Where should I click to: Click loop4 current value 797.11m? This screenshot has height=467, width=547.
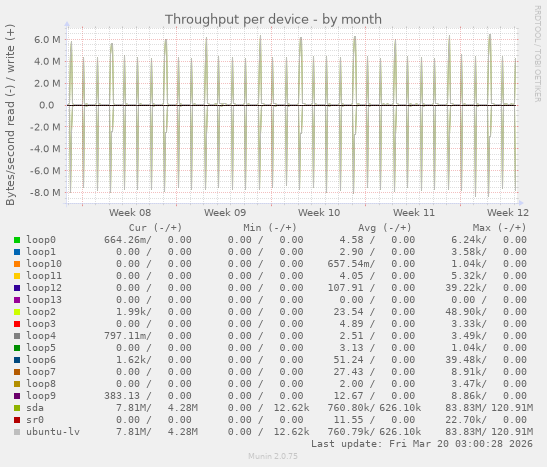(x=127, y=336)
